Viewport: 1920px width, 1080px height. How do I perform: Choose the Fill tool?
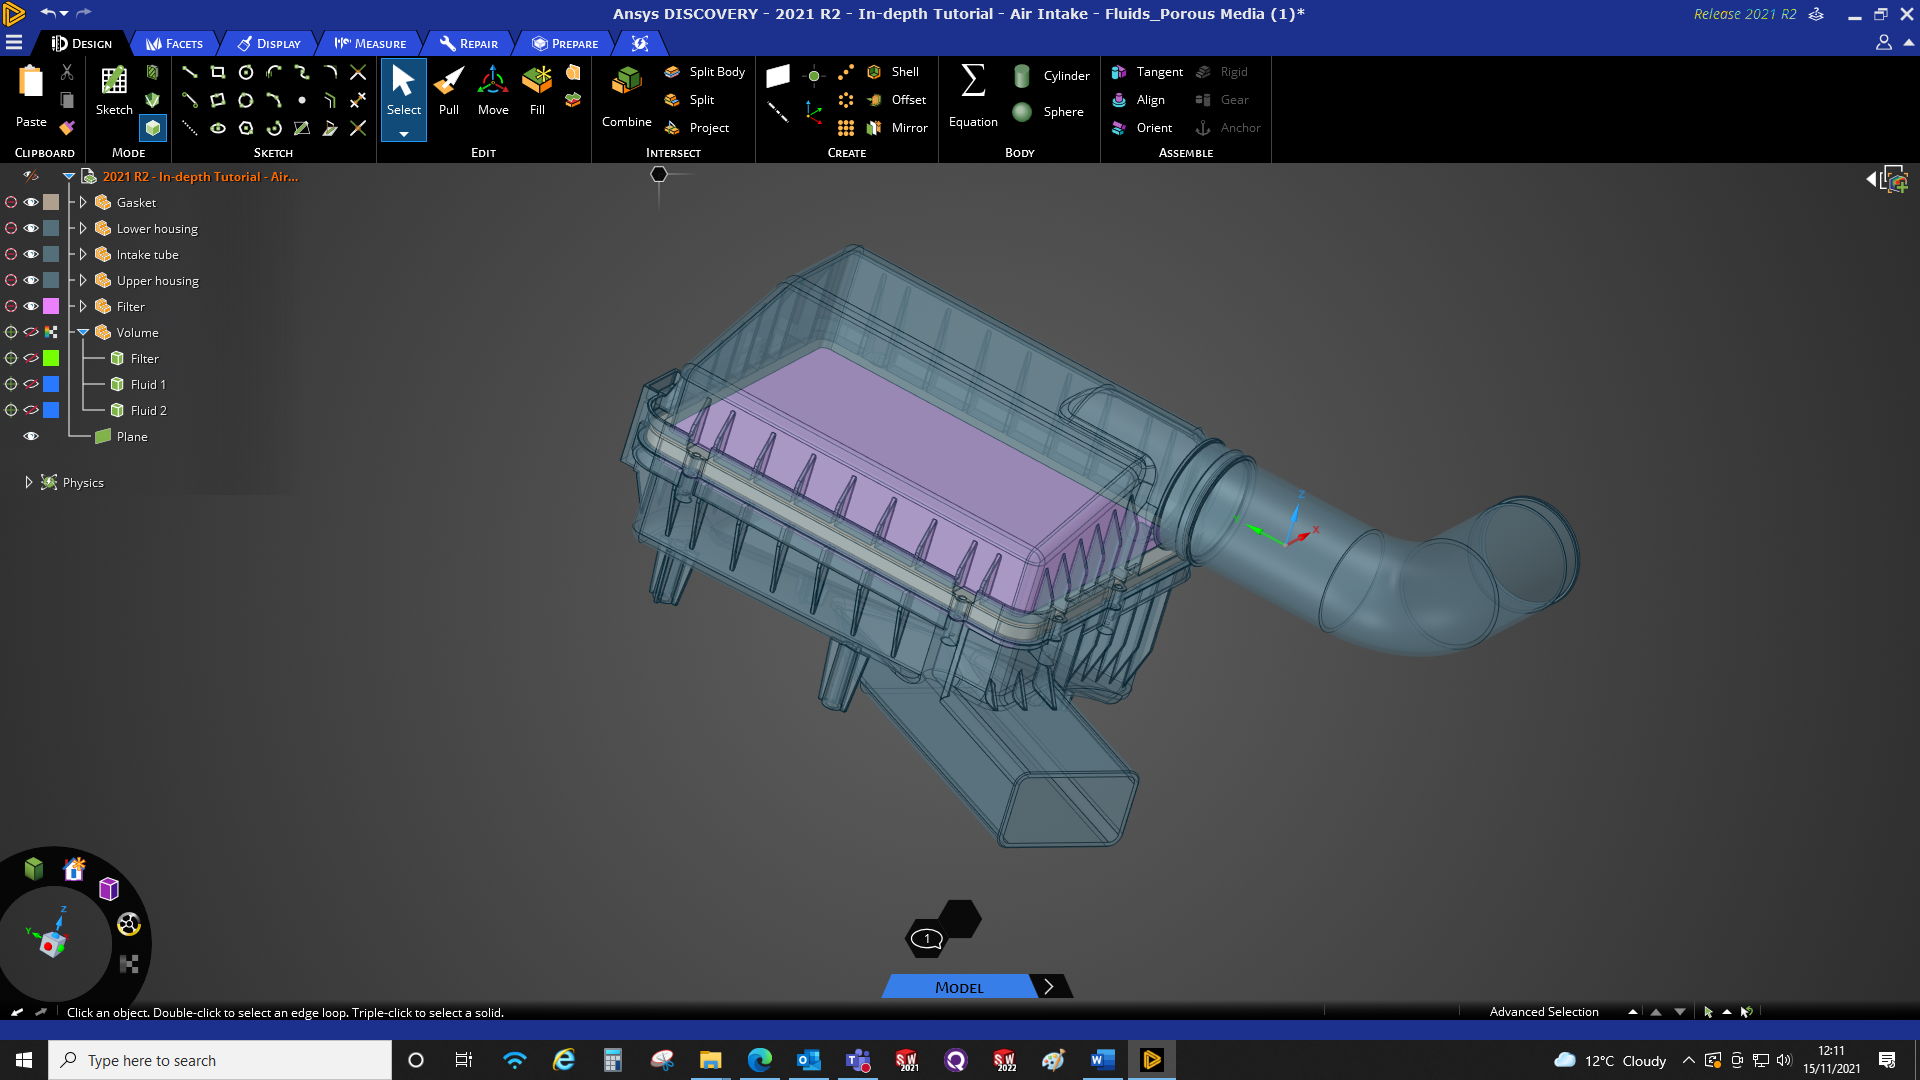(537, 91)
